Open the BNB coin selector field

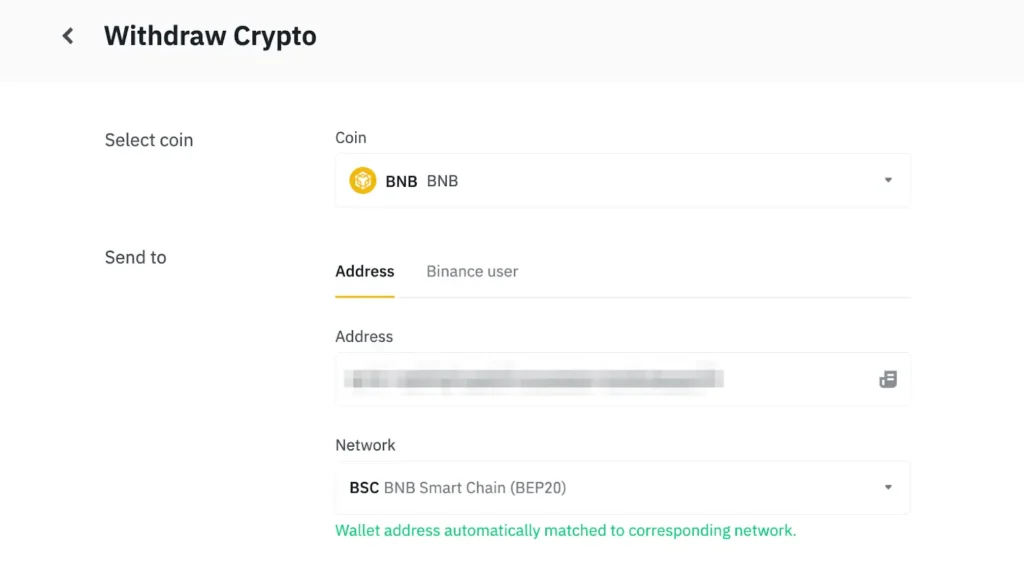pyautogui.click(x=622, y=181)
